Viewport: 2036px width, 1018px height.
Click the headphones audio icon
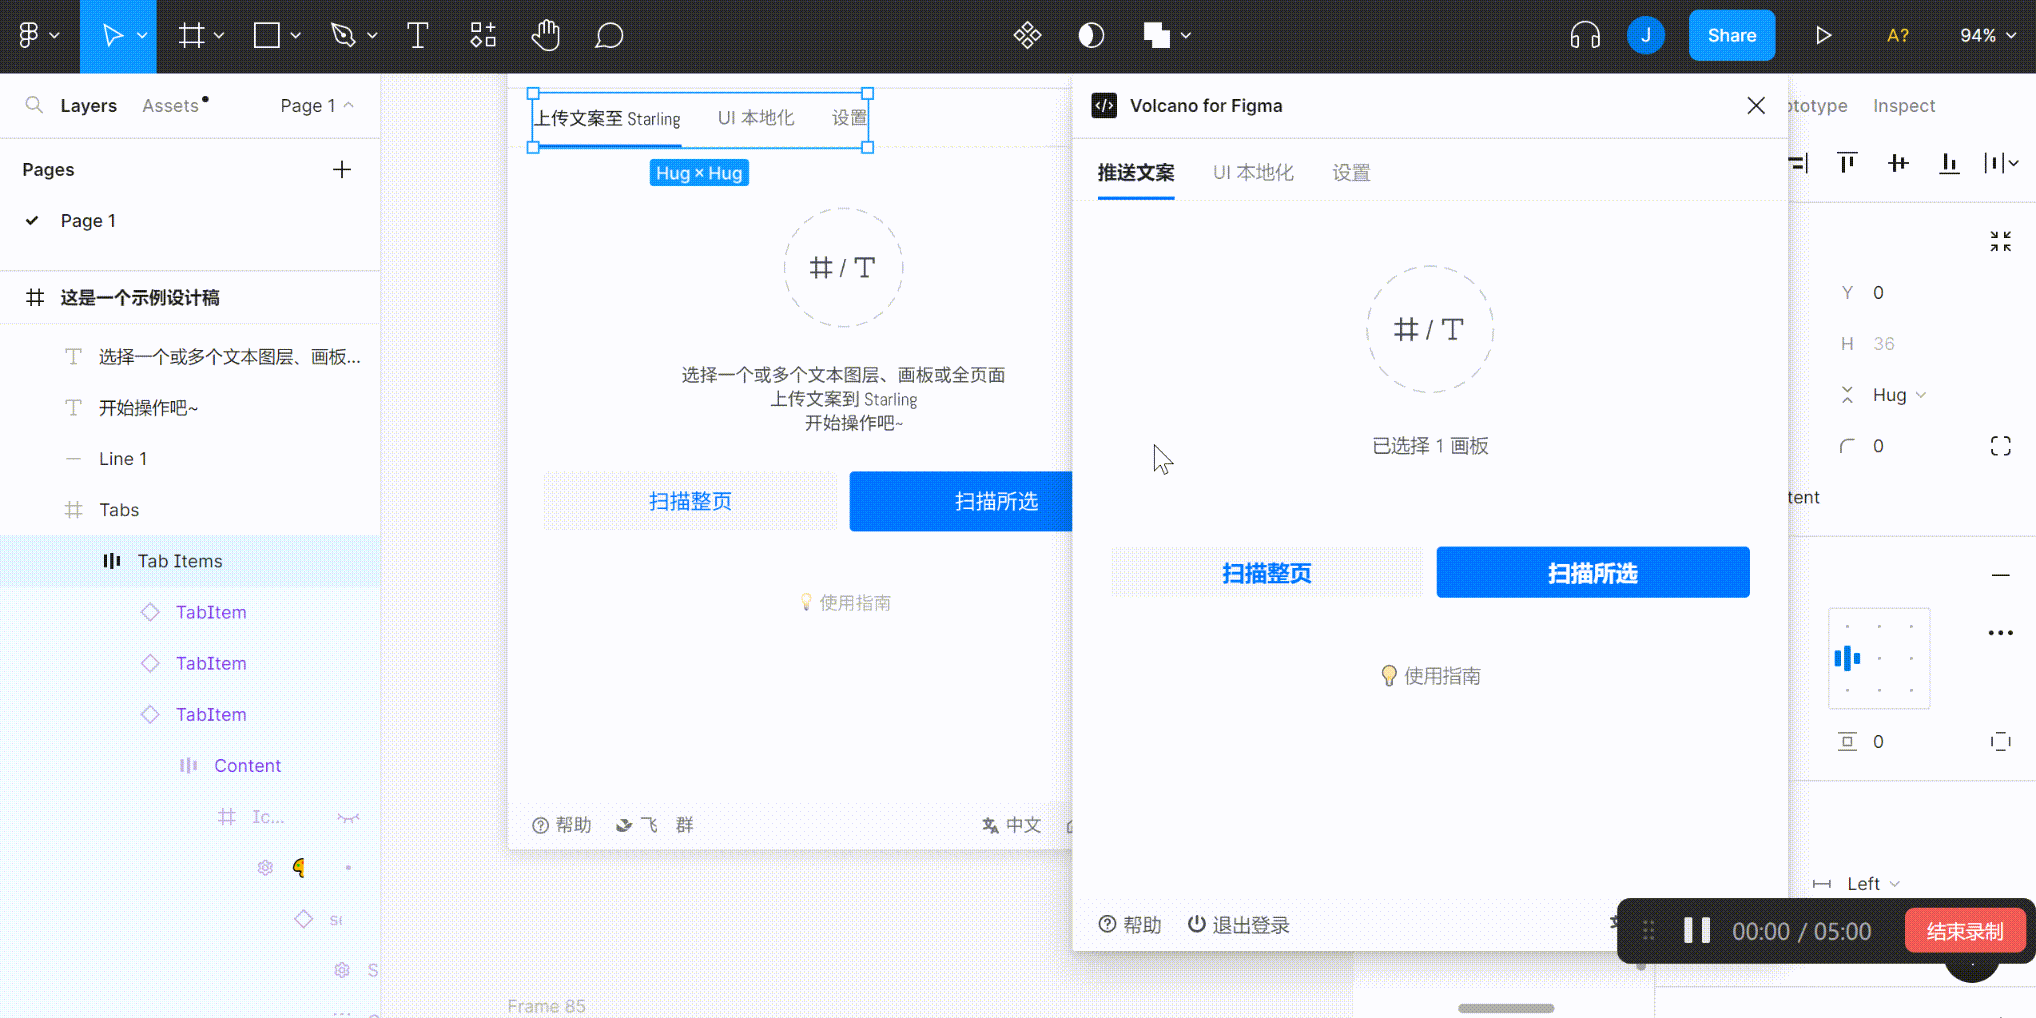(1585, 36)
